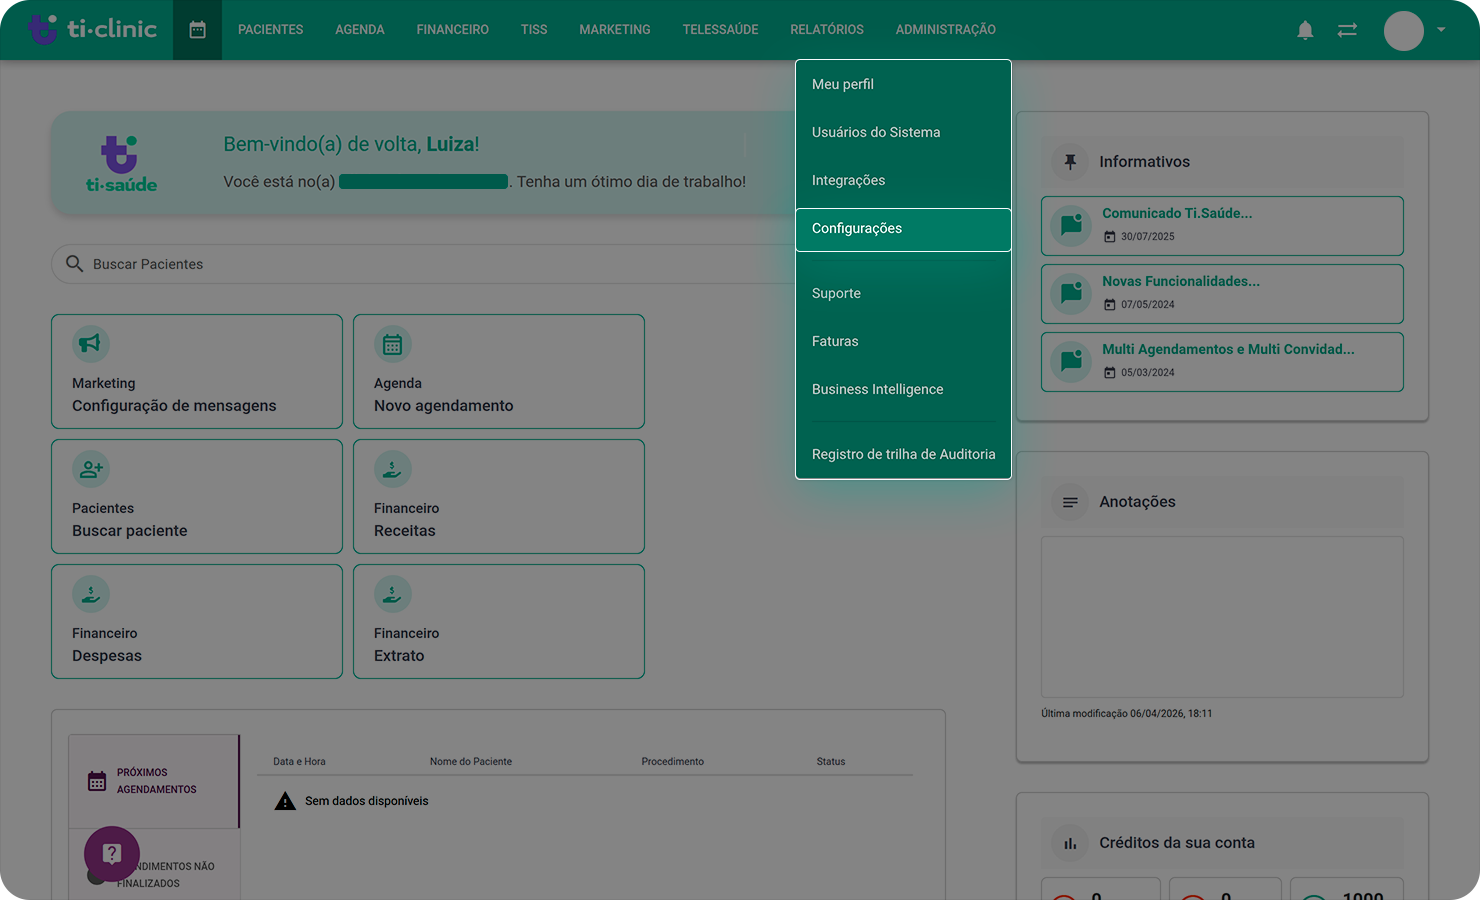Open Financeiro Receitas card
The height and width of the screenshot is (900, 1480).
pyautogui.click(x=499, y=497)
